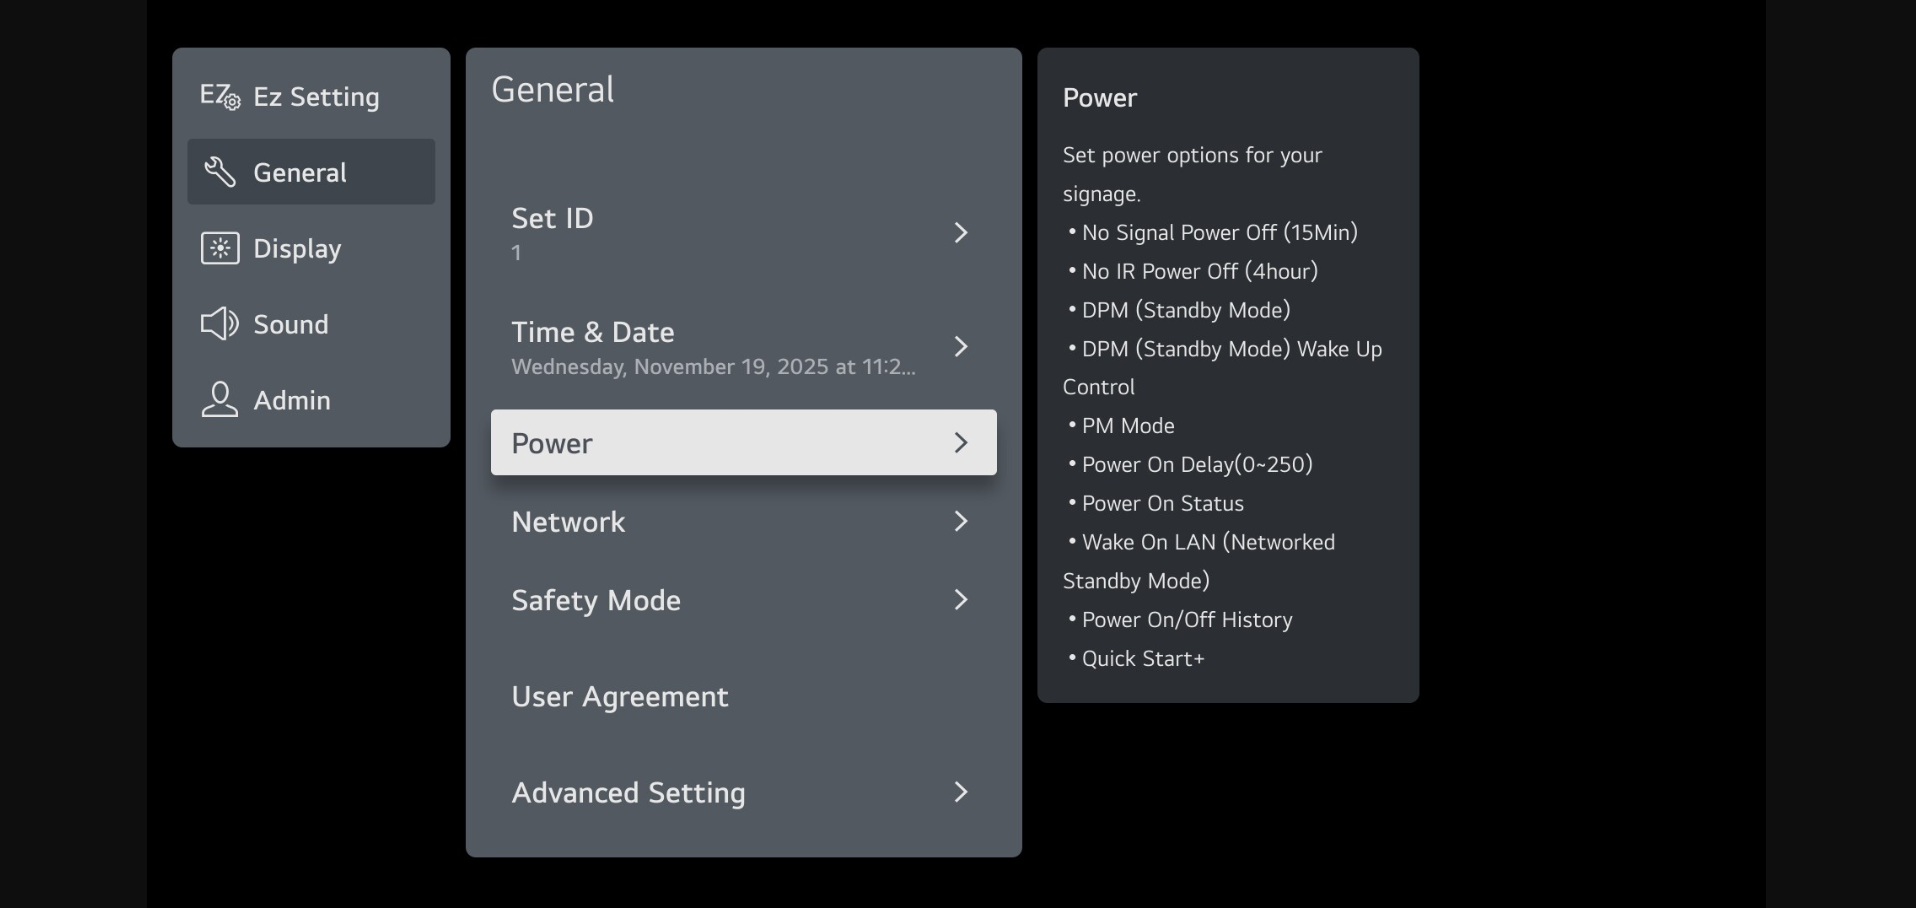
Task: Select the Power menu label
Action: [552, 443]
